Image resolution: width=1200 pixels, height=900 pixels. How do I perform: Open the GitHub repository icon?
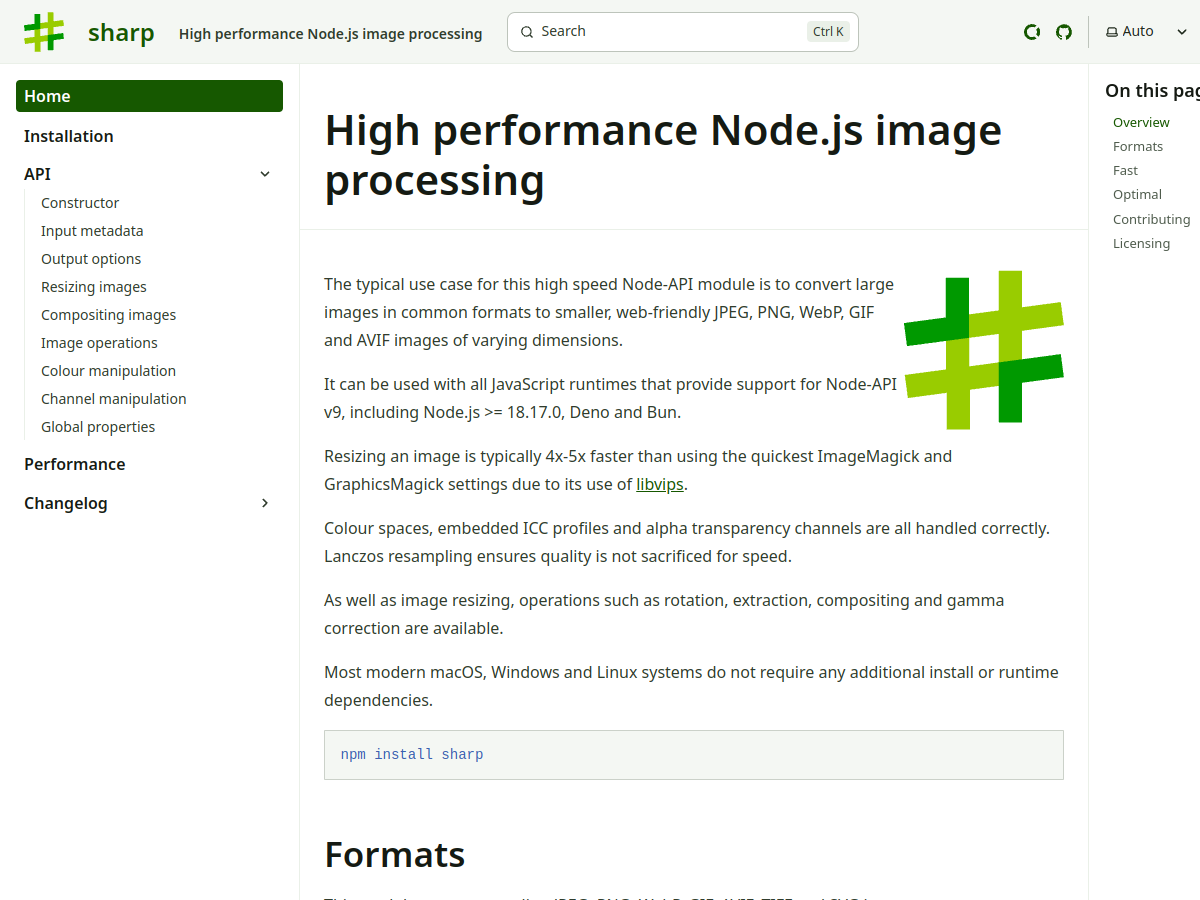(x=1063, y=31)
